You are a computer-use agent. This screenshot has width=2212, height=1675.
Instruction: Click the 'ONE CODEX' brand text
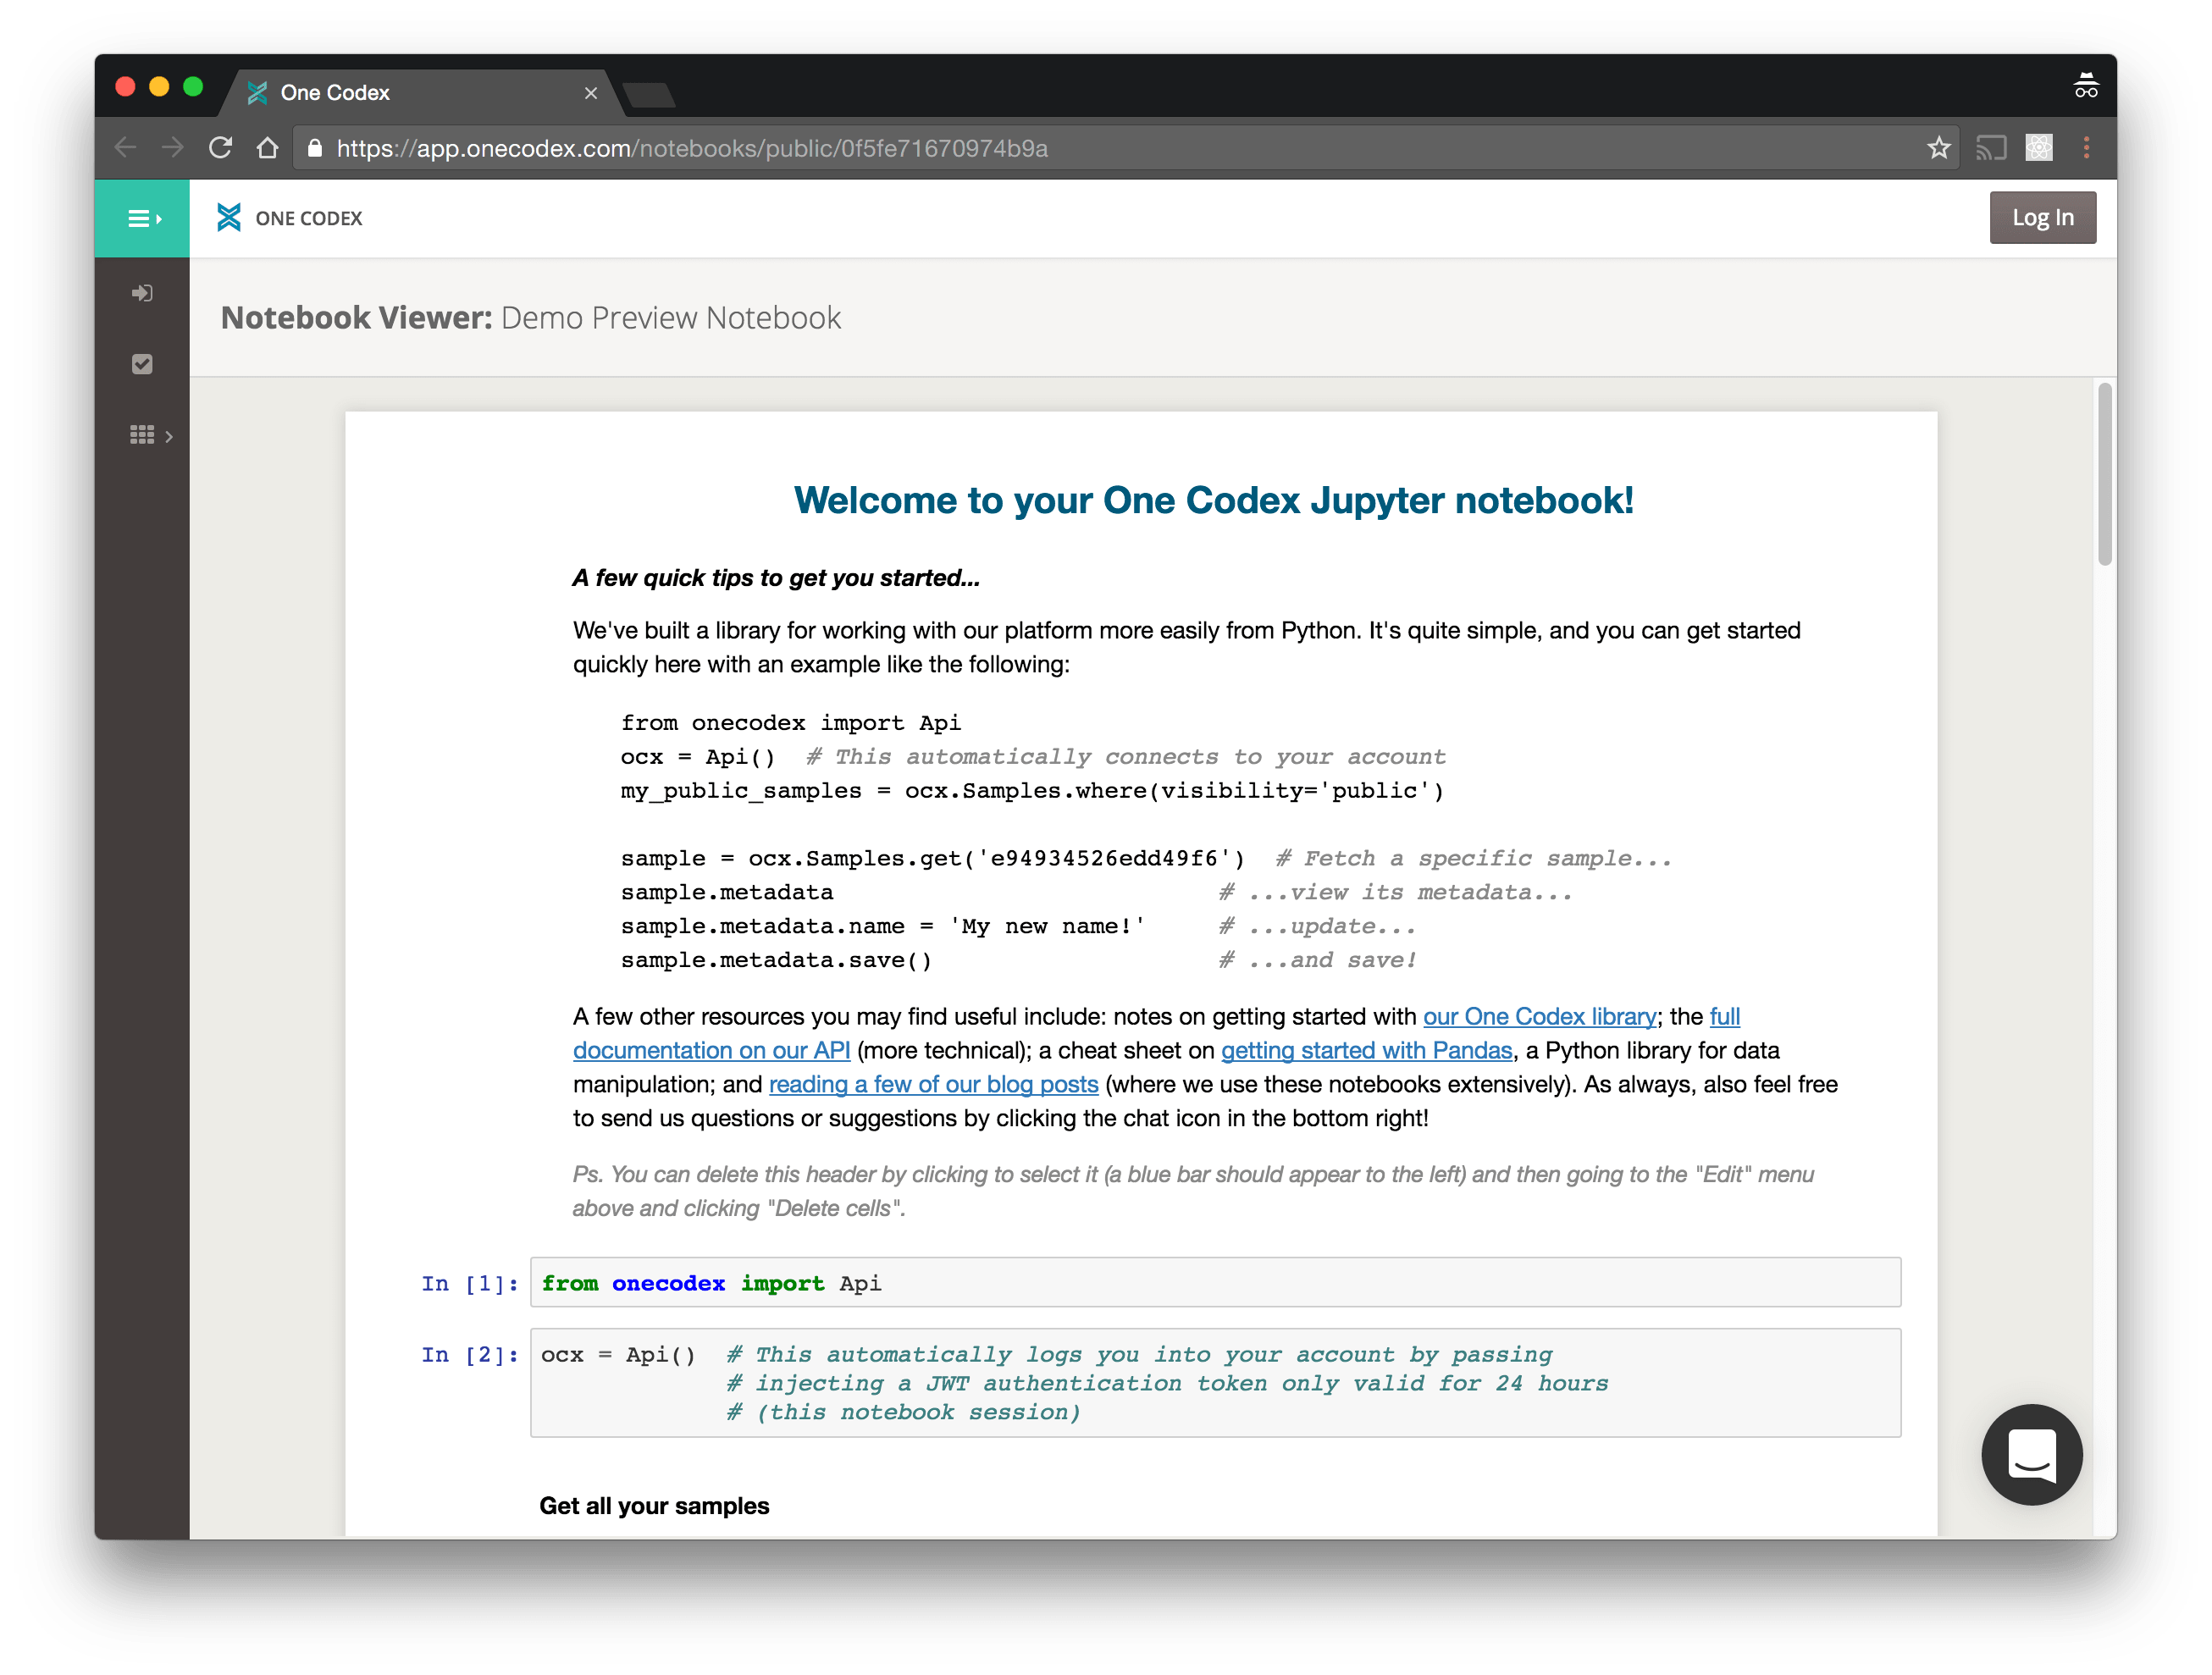[x=309, y=218]
